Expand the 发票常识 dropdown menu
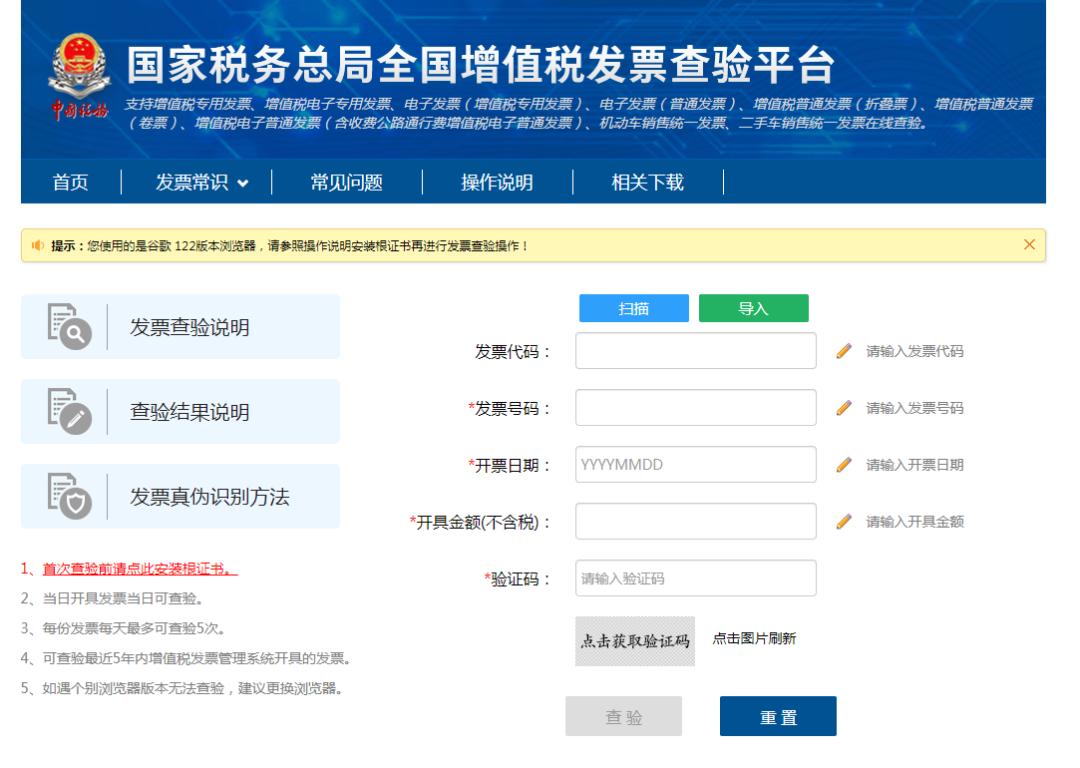 pos(201,182)
